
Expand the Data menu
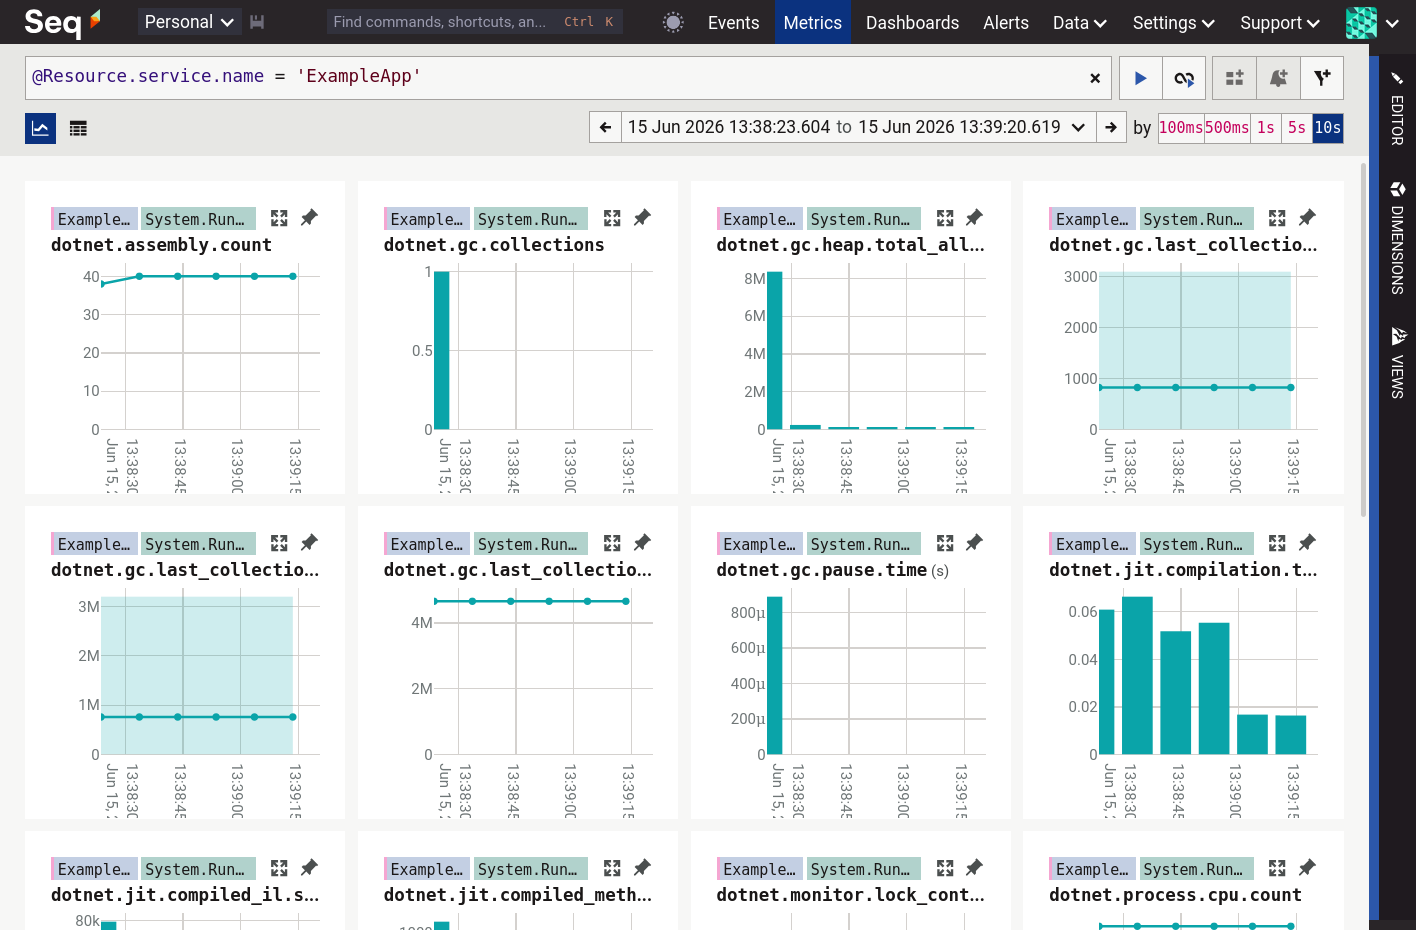1079,22
